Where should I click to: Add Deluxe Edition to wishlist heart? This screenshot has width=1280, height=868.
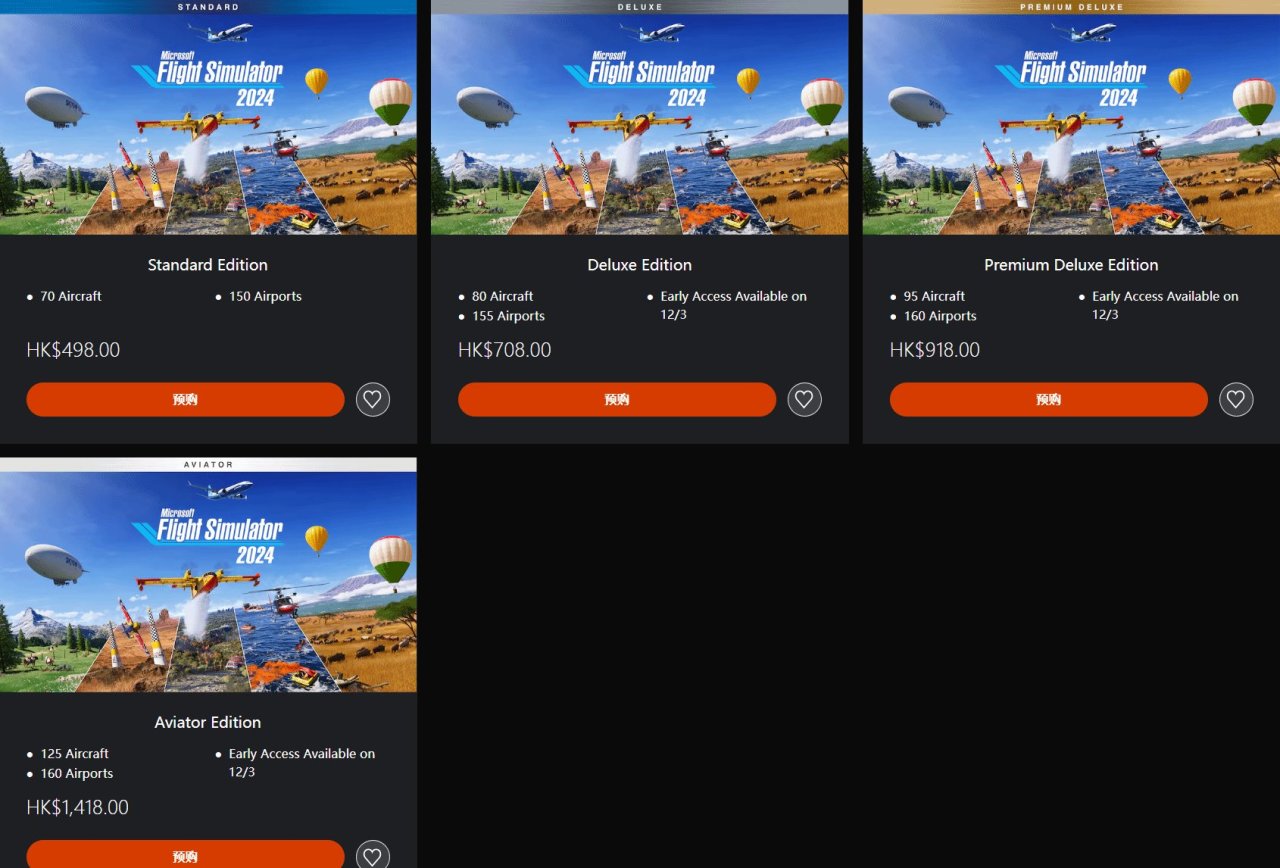tap(805, 400)
